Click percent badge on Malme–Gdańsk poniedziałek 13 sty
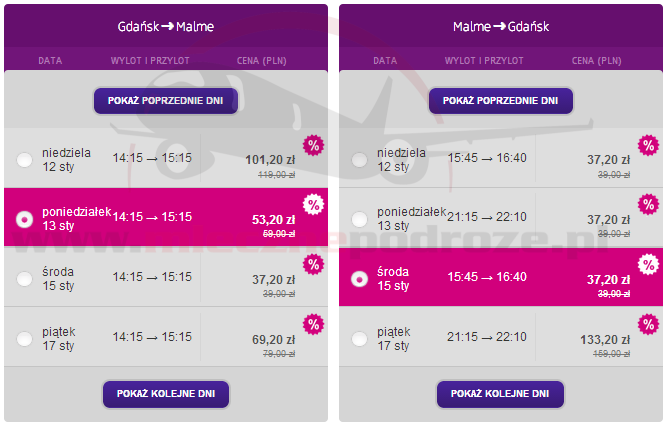 (648, 206)
